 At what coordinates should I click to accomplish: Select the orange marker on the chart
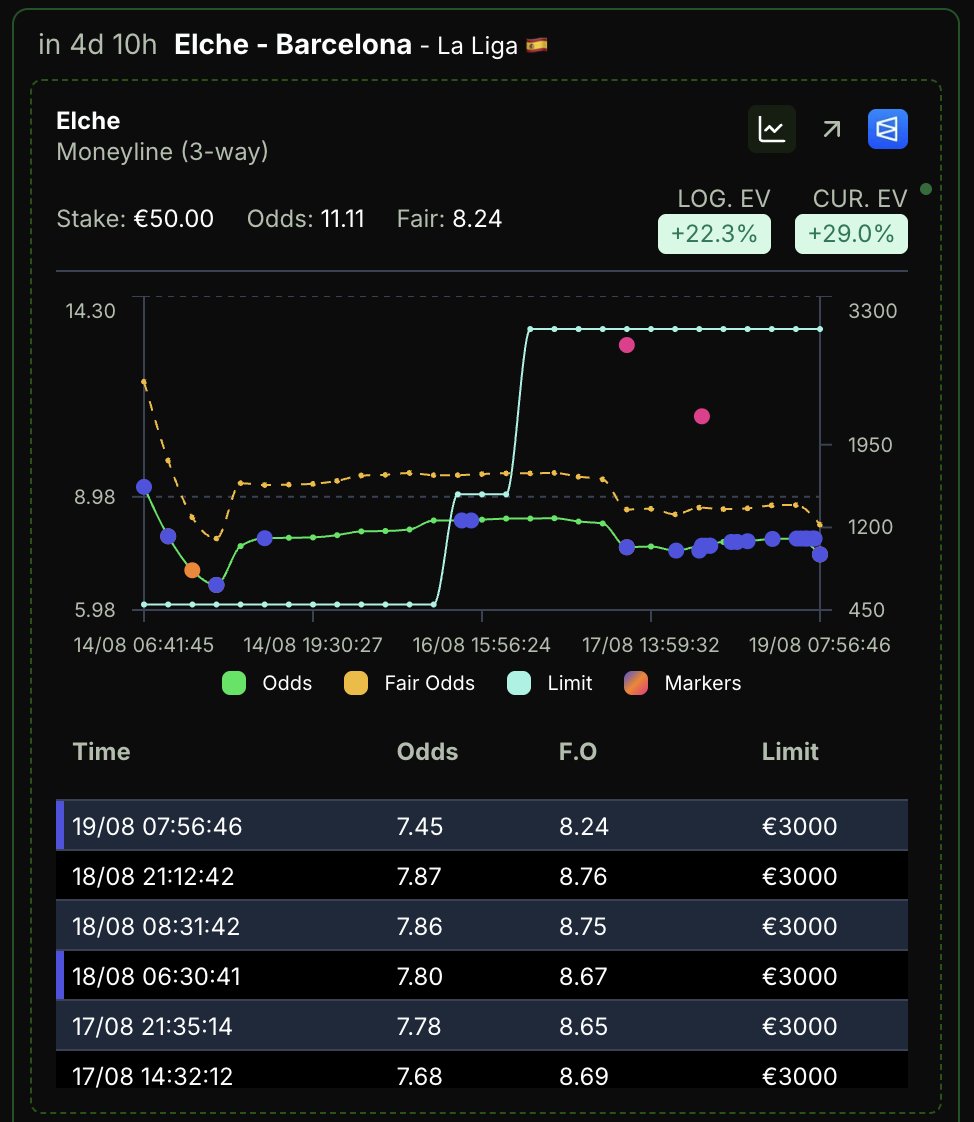coord(192,570)
